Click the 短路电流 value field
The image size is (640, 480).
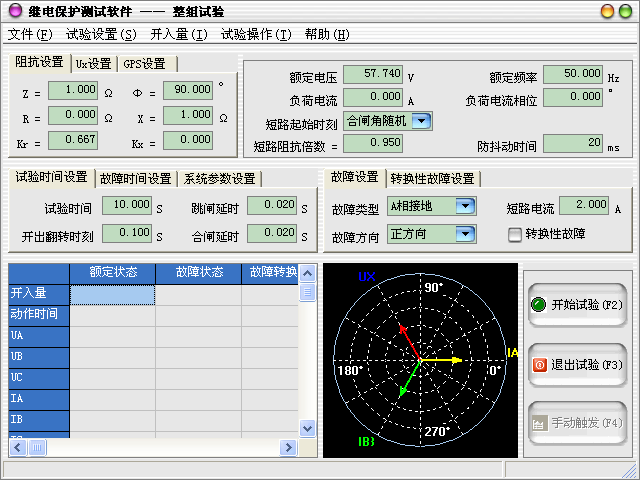[x=584, y=206]
